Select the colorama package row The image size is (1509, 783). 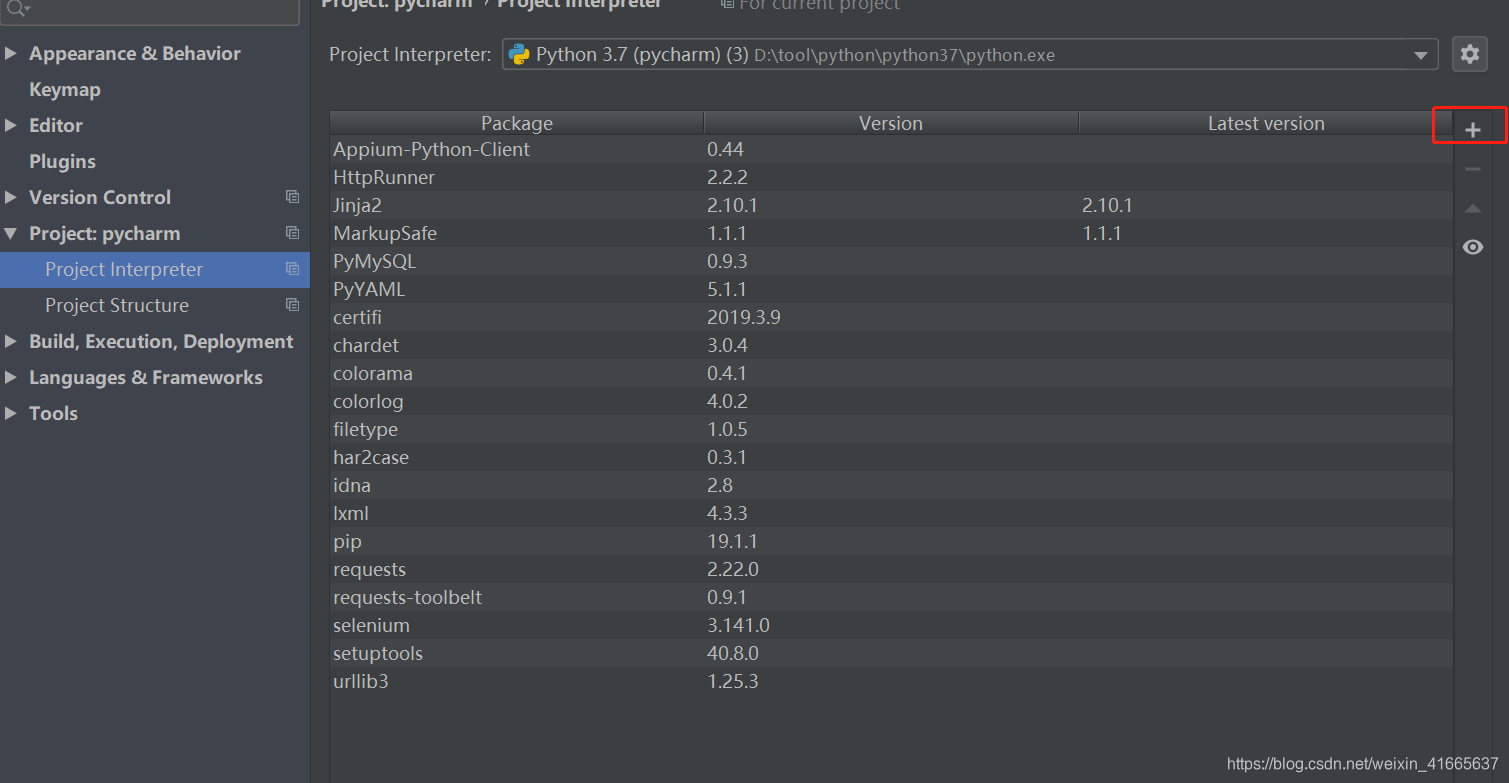click(x=892, y=373)
